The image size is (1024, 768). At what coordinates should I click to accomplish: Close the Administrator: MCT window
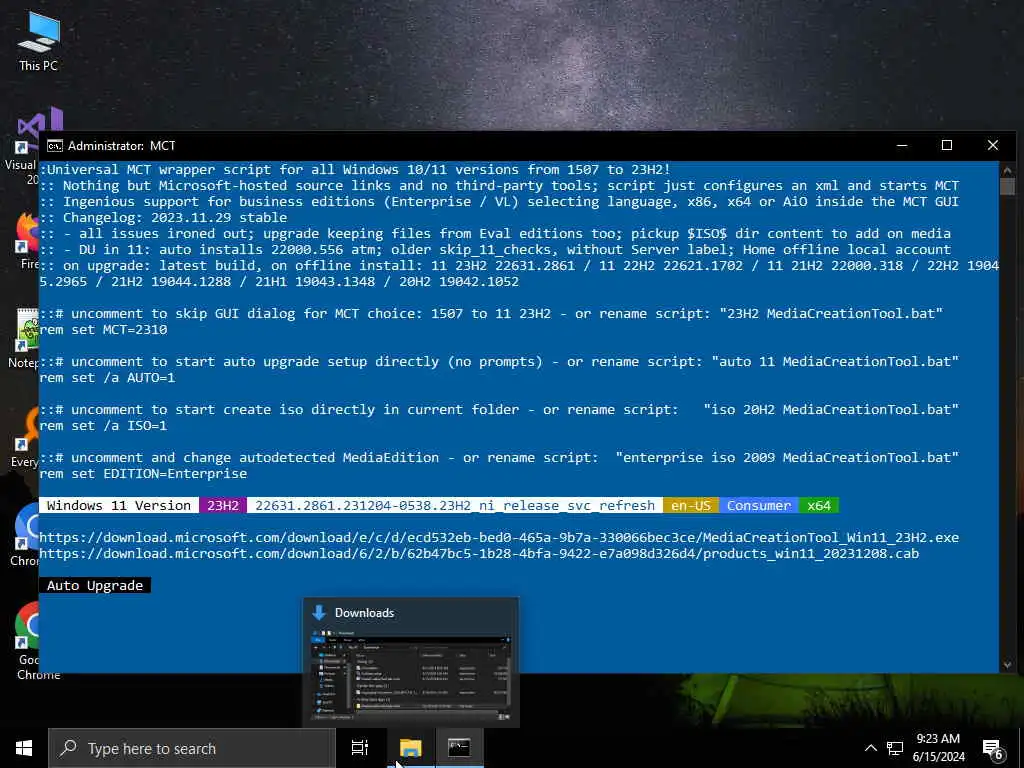993,145
